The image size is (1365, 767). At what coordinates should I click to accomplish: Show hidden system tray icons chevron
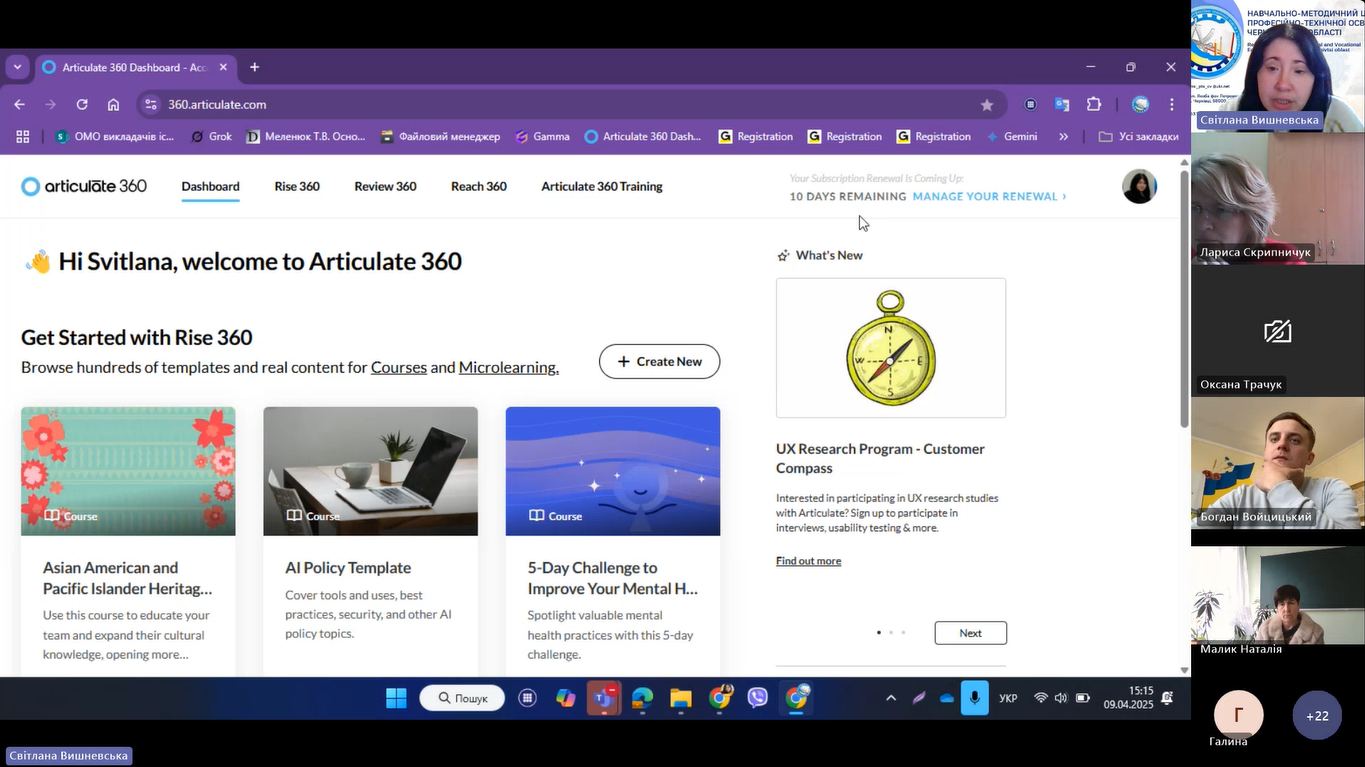click(890, 698)
